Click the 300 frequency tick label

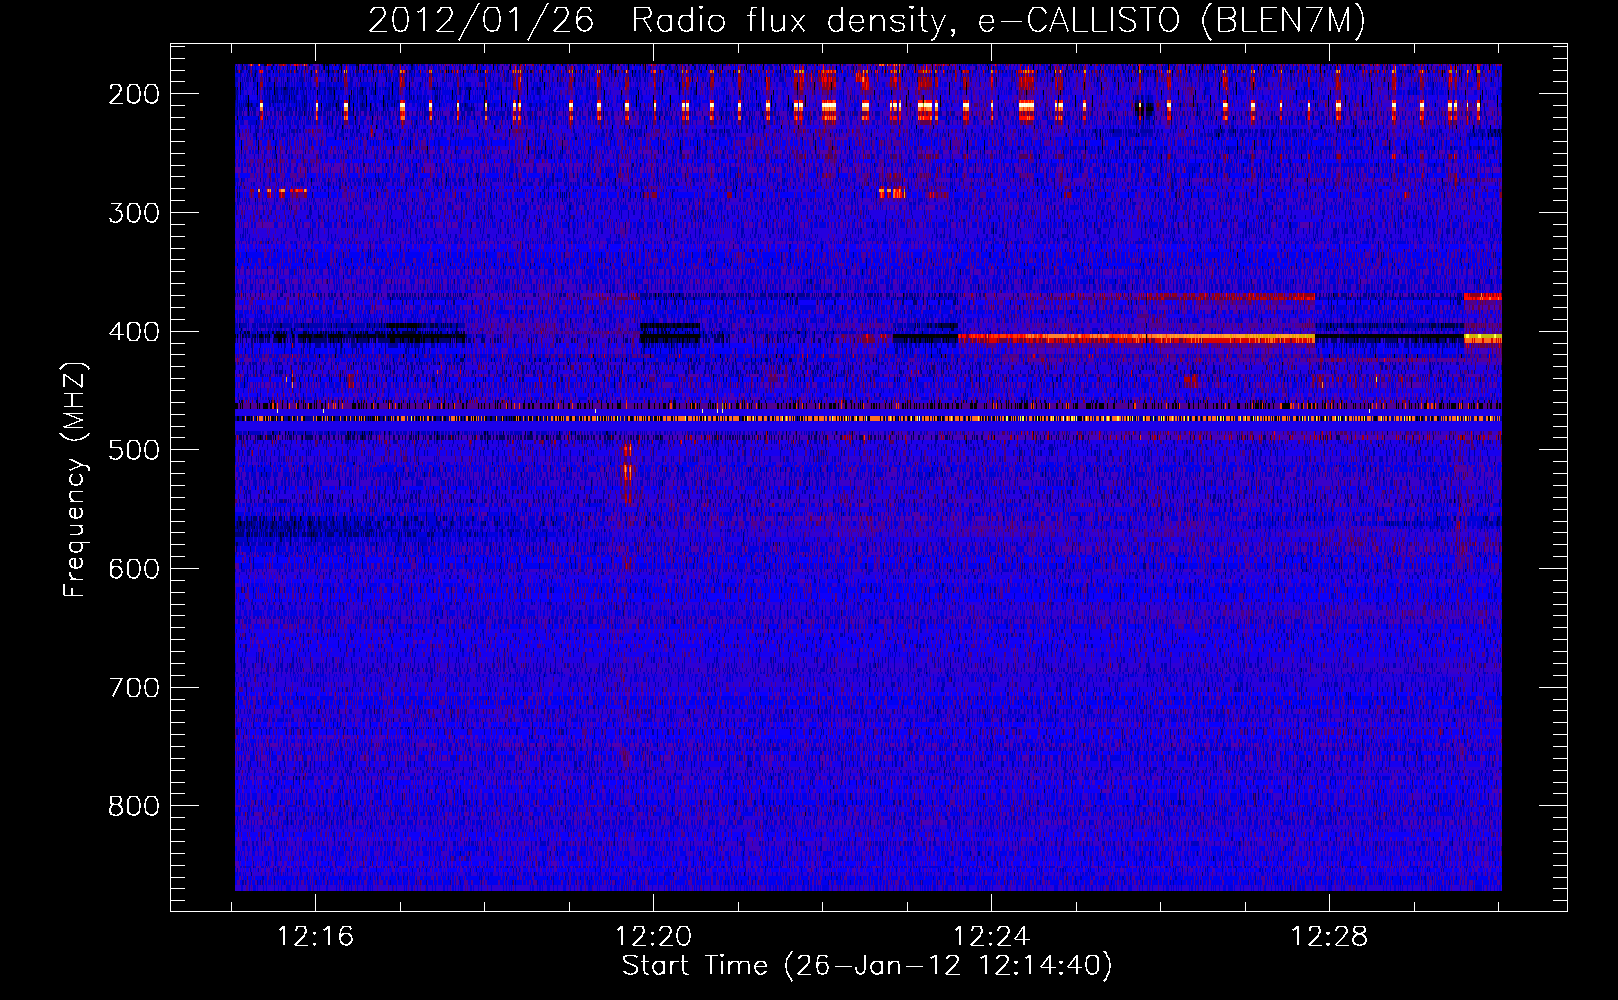tap(134, 213)
